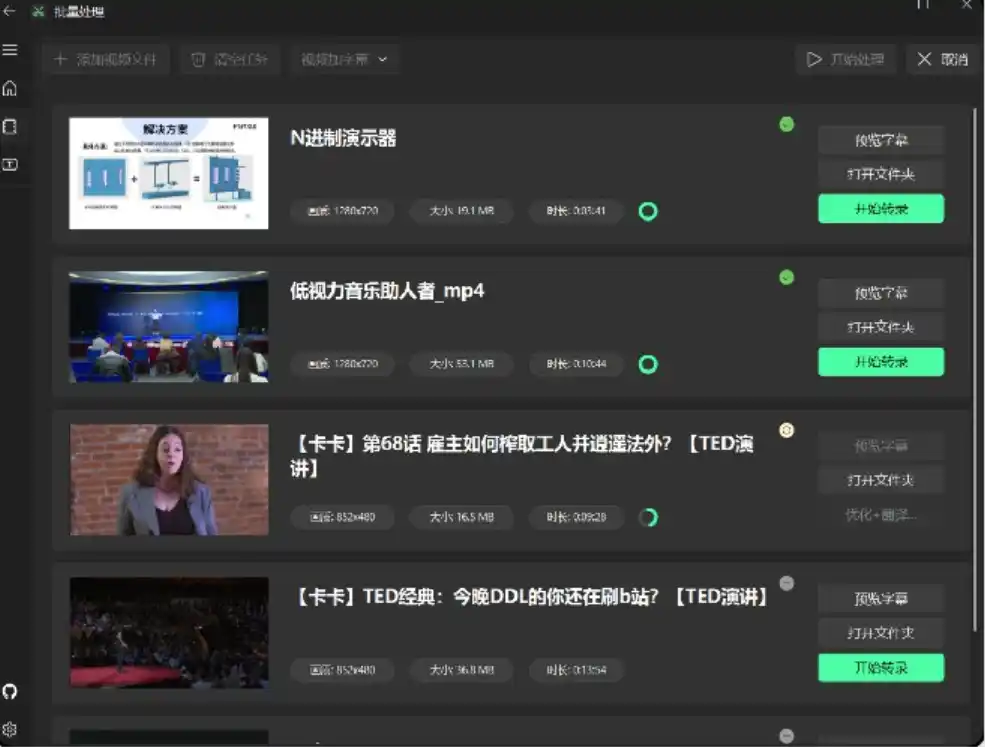Click 打开文件夹 on the 第68话 row

[x=881, y=480]
